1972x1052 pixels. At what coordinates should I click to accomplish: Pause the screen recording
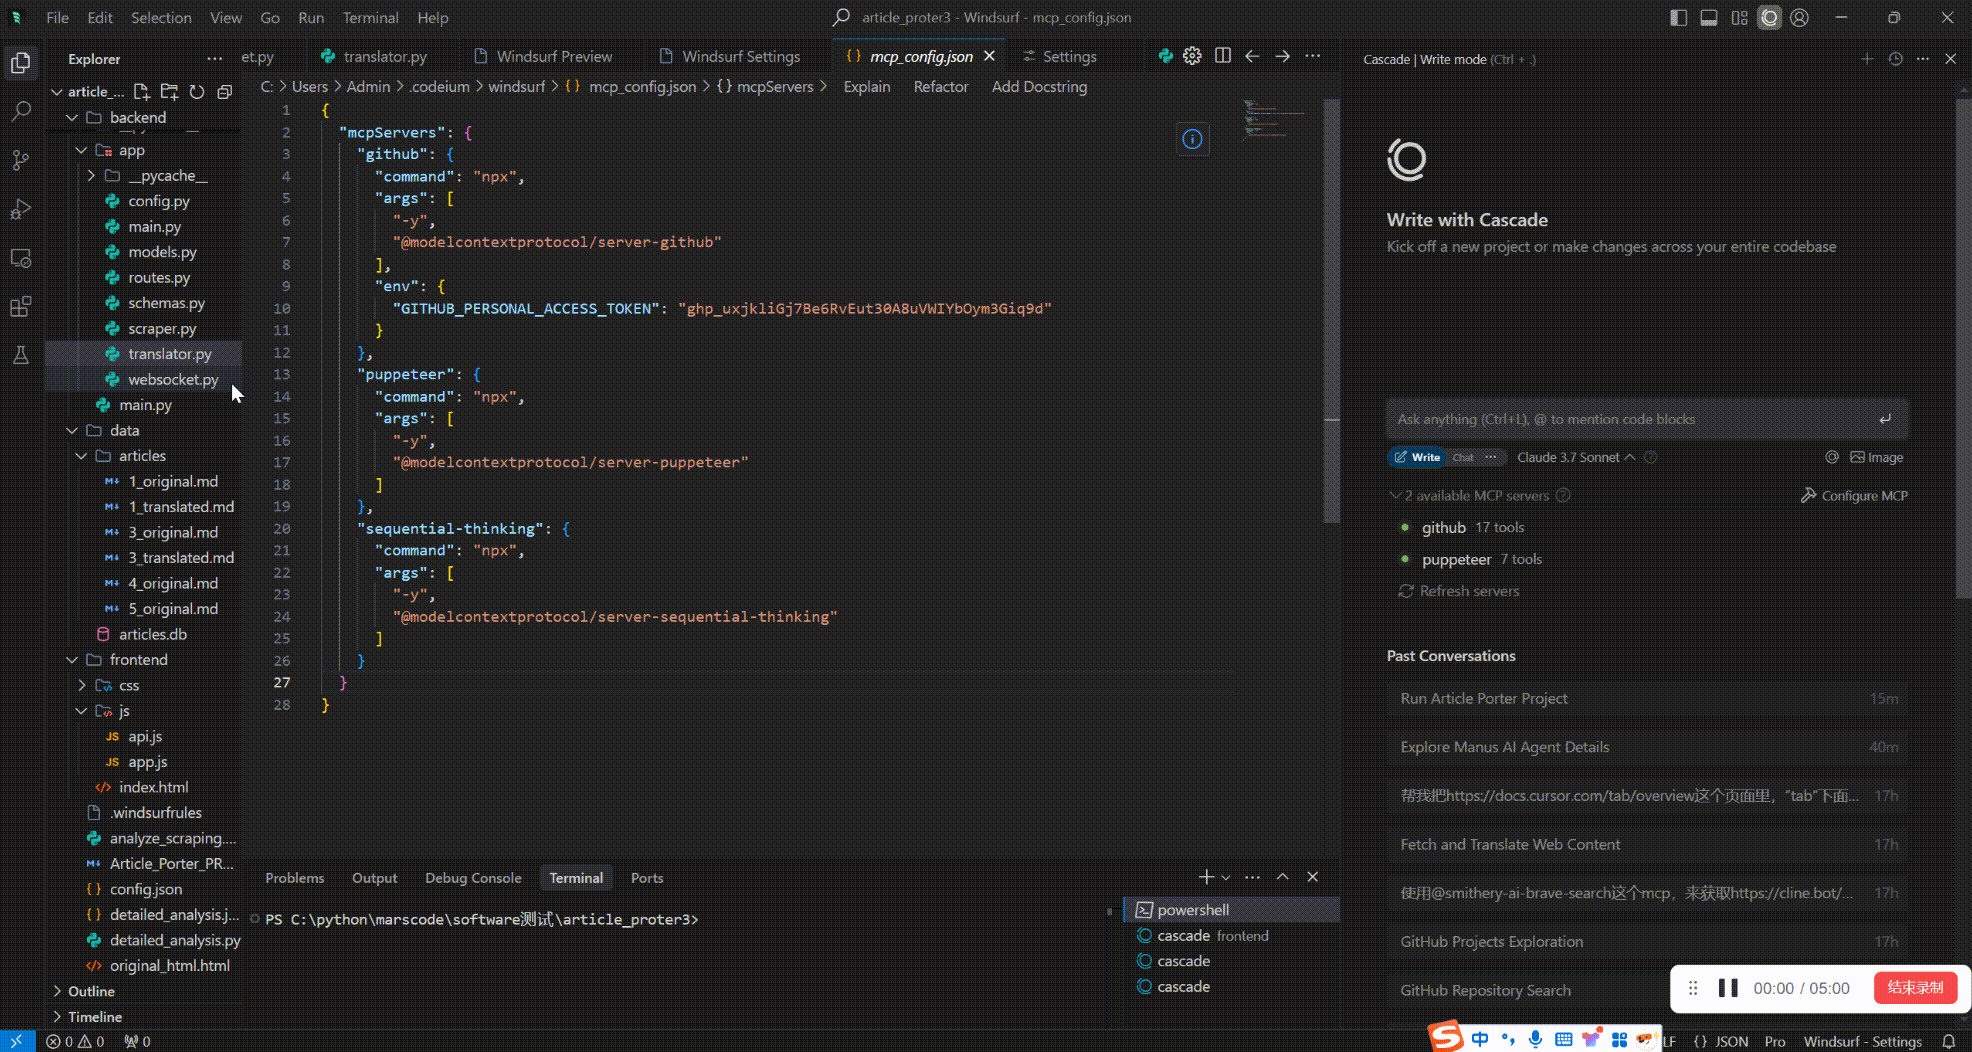tap(1727, 988)
